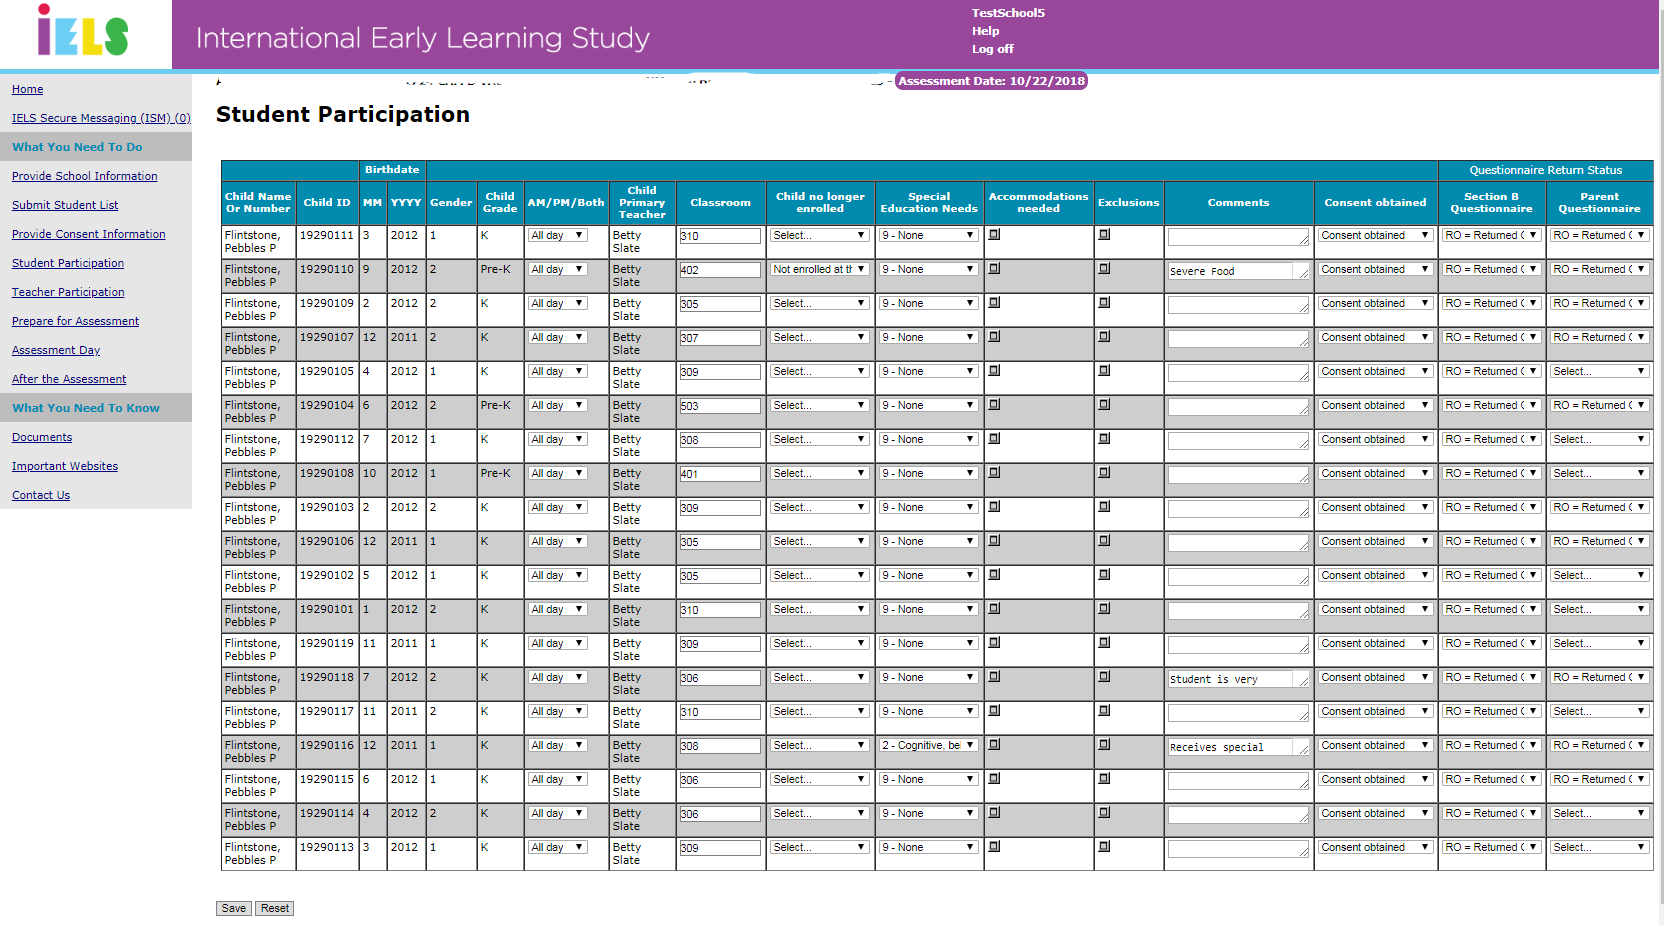This screenshot has height=938, width=1664.
Task: Go to Provide School Information
Action: (85, 176)
